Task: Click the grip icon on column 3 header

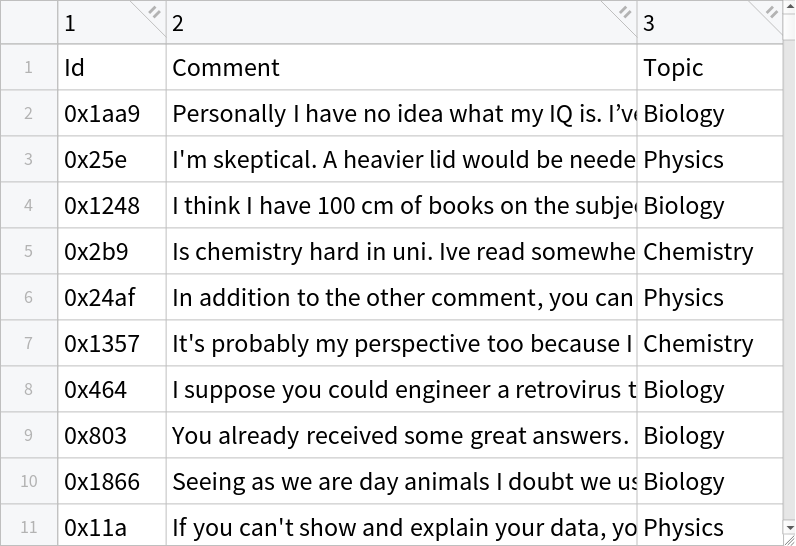Action: pos(772,12)
